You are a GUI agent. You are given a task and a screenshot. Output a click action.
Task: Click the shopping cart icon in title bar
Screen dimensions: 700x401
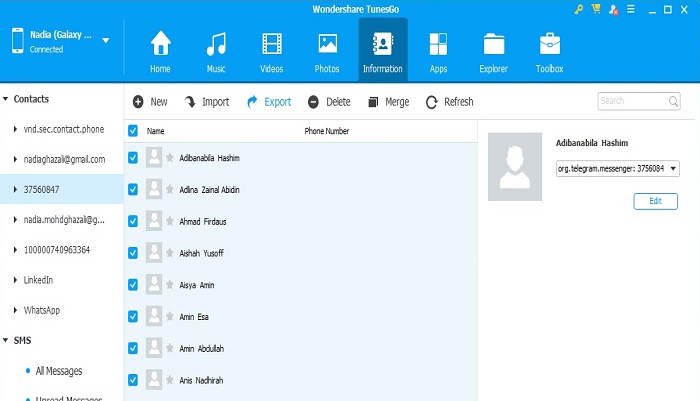pos(595,9)
